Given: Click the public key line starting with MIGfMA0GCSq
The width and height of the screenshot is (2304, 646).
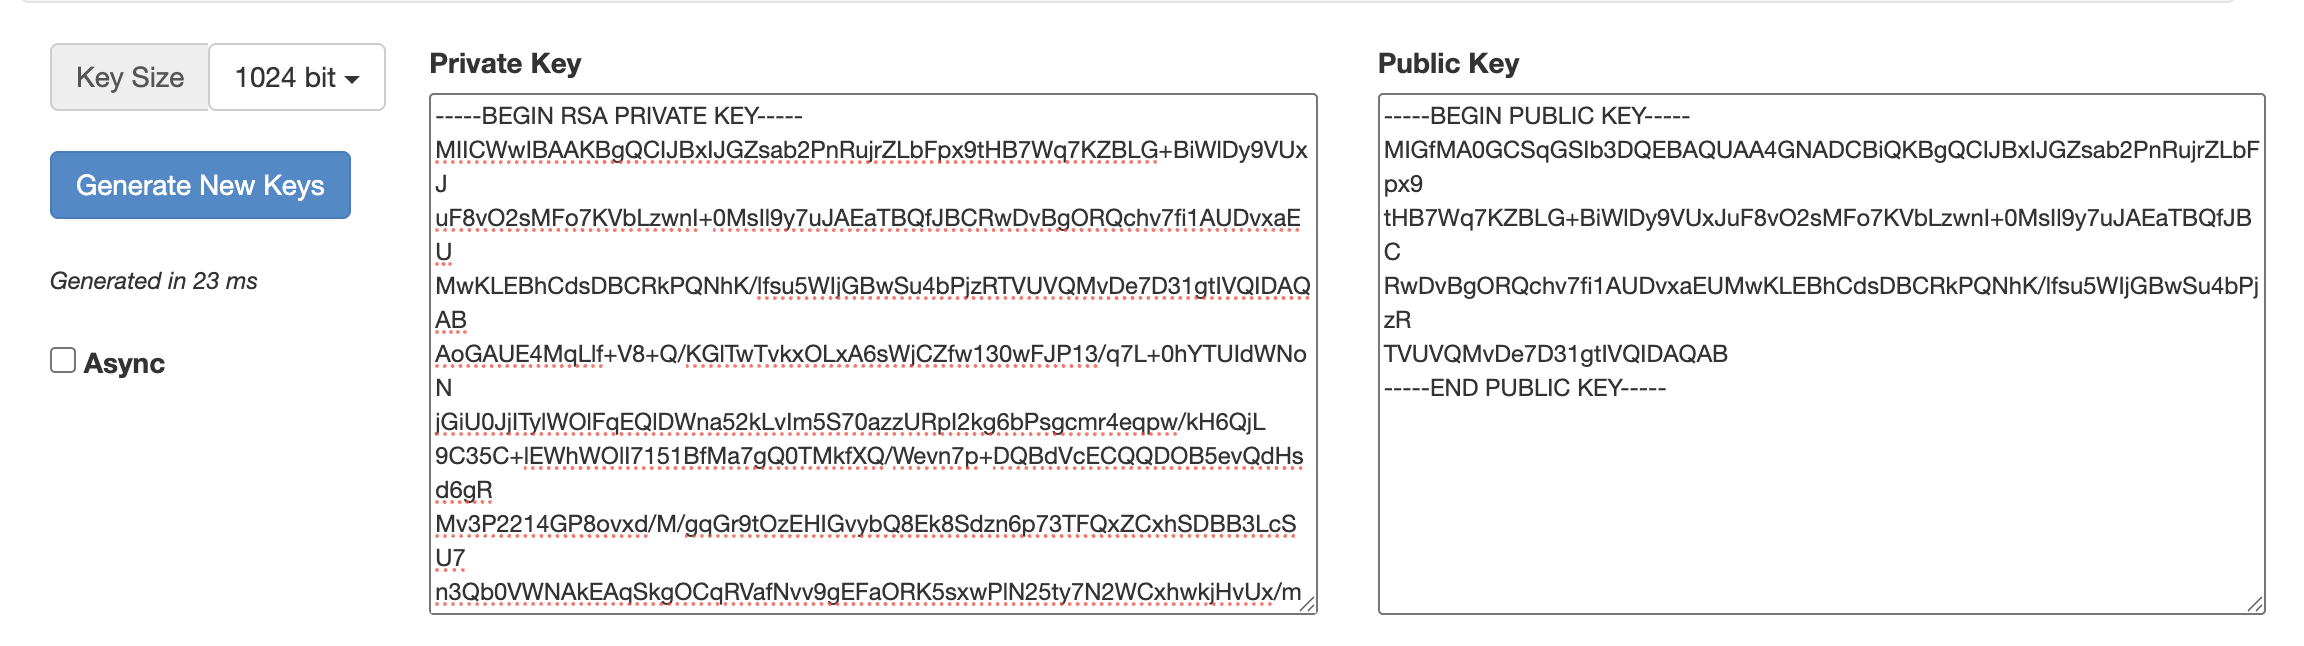Looking at the screenshot, I should click(1820, 150).
